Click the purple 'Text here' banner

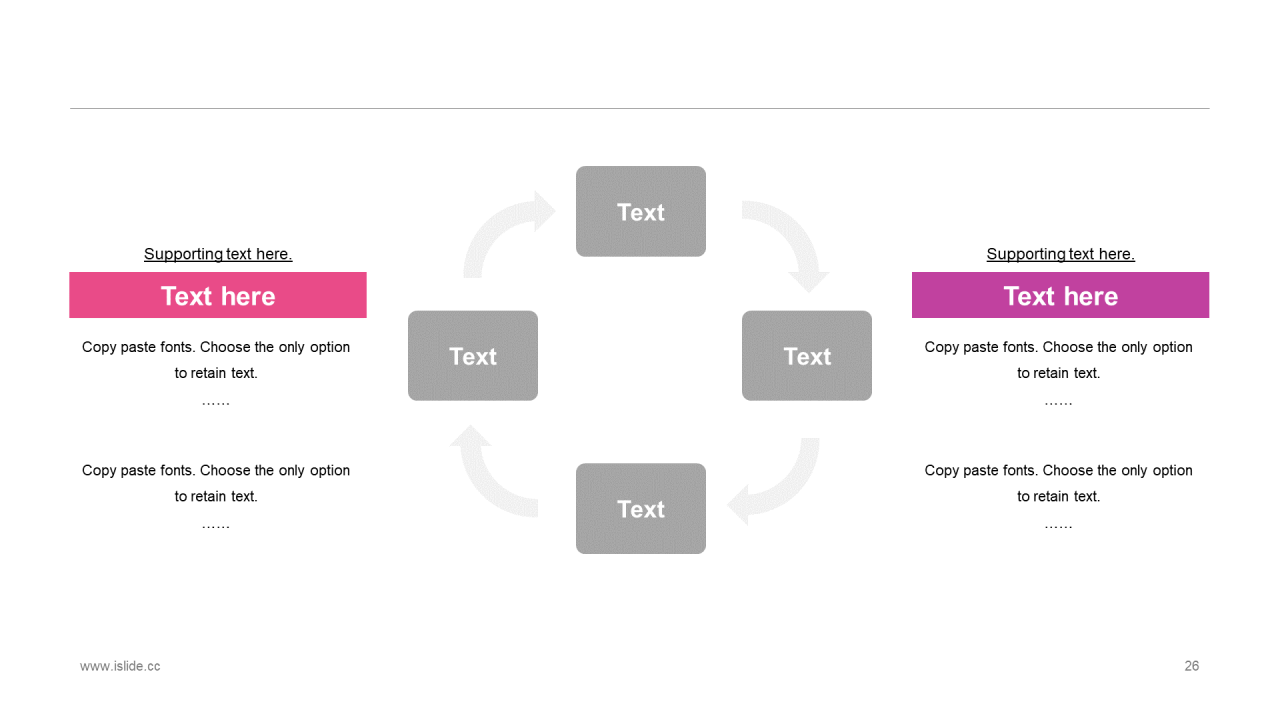coord(1060,295)
